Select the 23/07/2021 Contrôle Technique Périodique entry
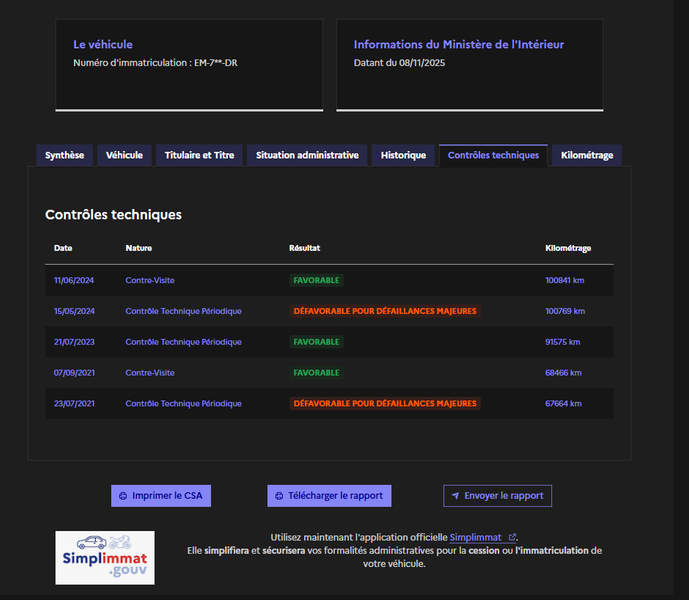The height and width of the screenshot is (600, 689). (329, 403)
